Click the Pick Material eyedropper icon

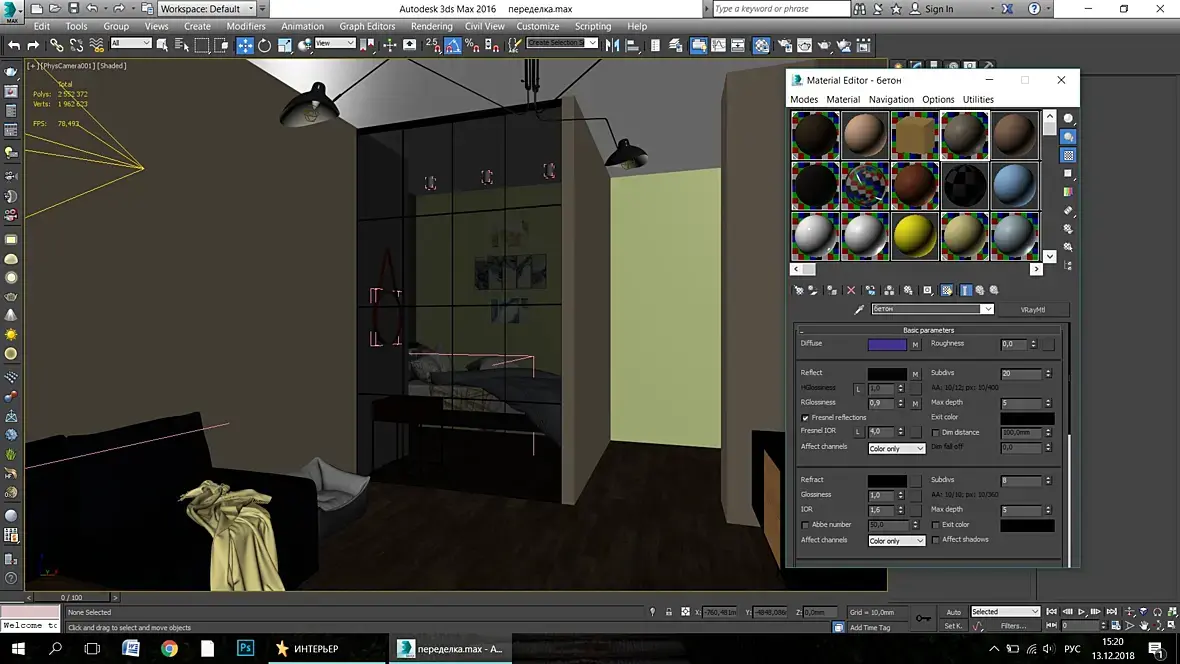859,309
